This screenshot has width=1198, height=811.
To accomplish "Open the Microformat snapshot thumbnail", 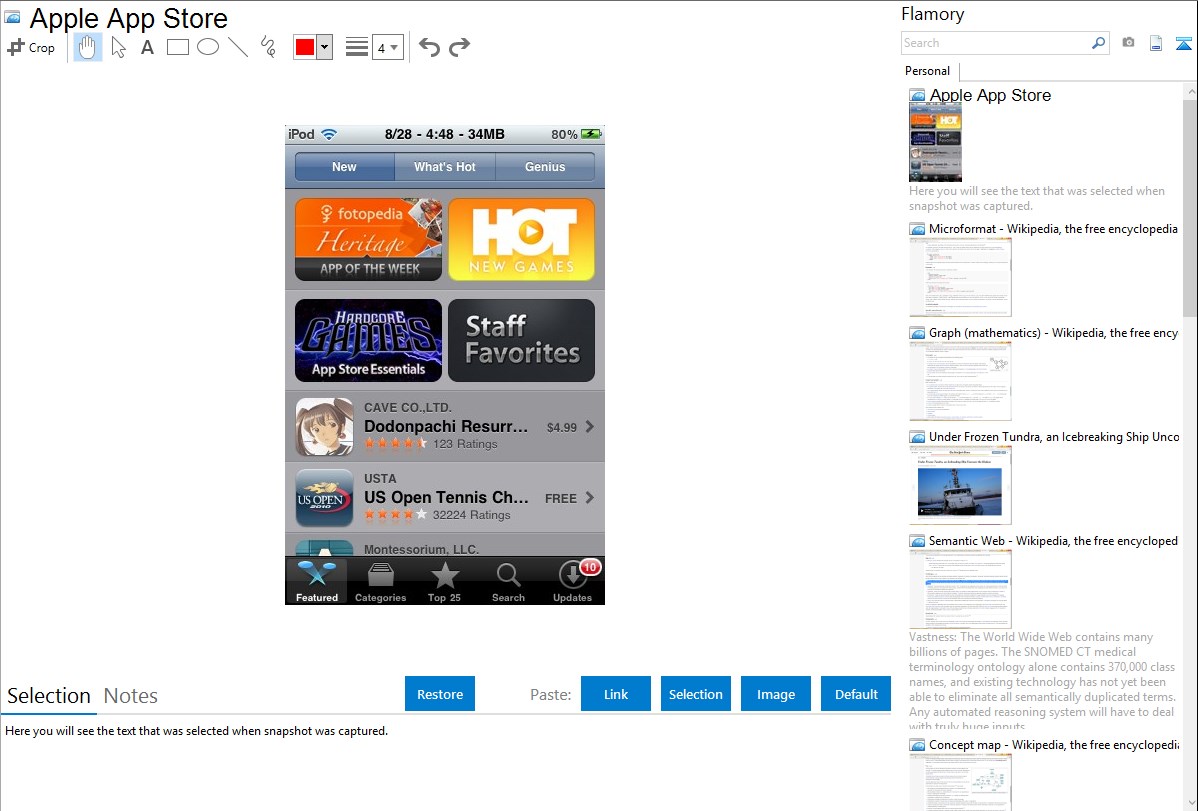I will pyautogui.click(x=960, y=277).
